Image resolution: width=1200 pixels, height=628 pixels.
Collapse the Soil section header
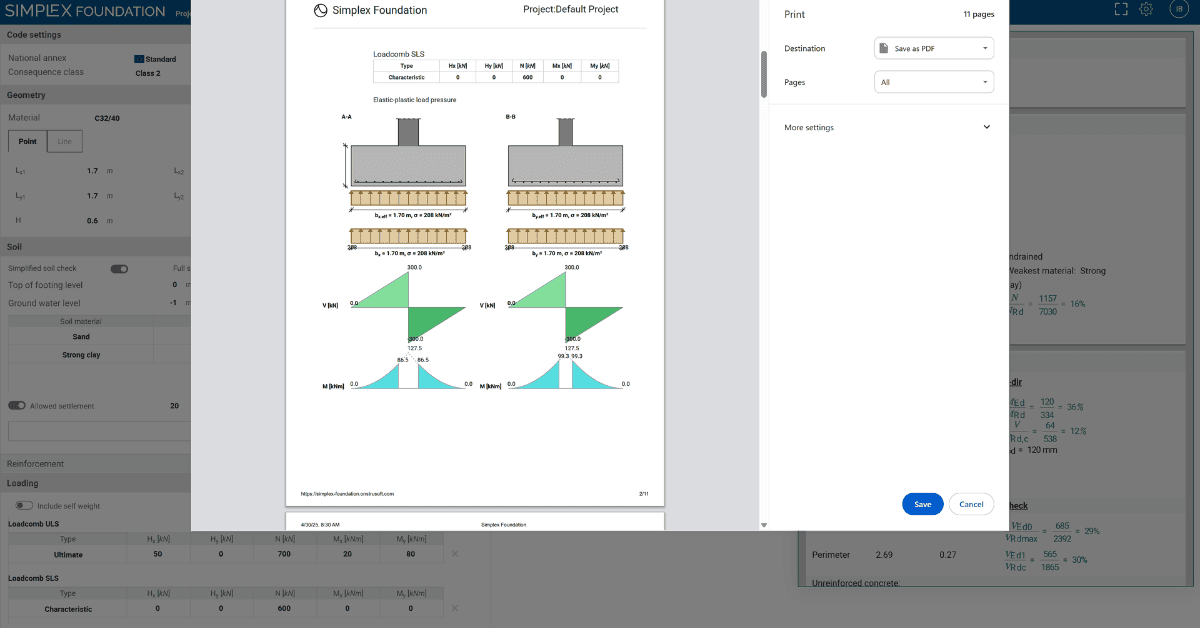point(95,246)
